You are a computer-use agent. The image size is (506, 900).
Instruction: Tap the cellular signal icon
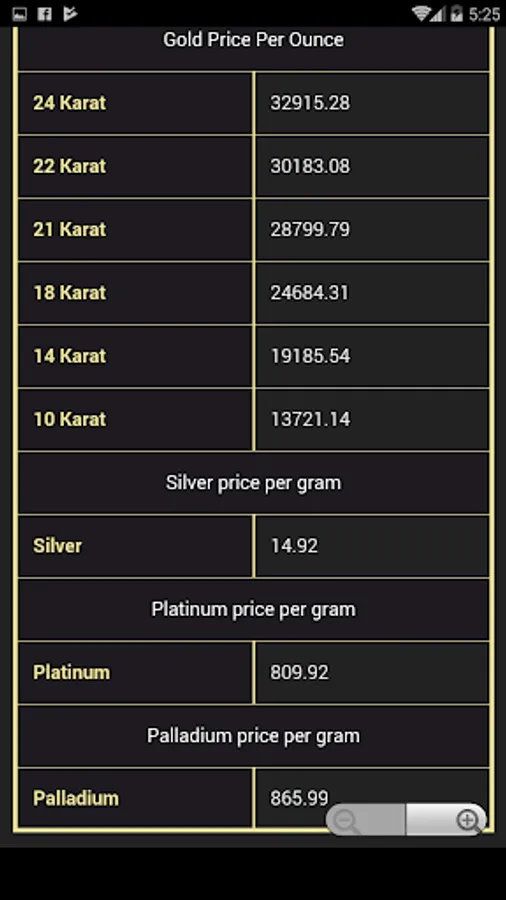click(438, 14)
